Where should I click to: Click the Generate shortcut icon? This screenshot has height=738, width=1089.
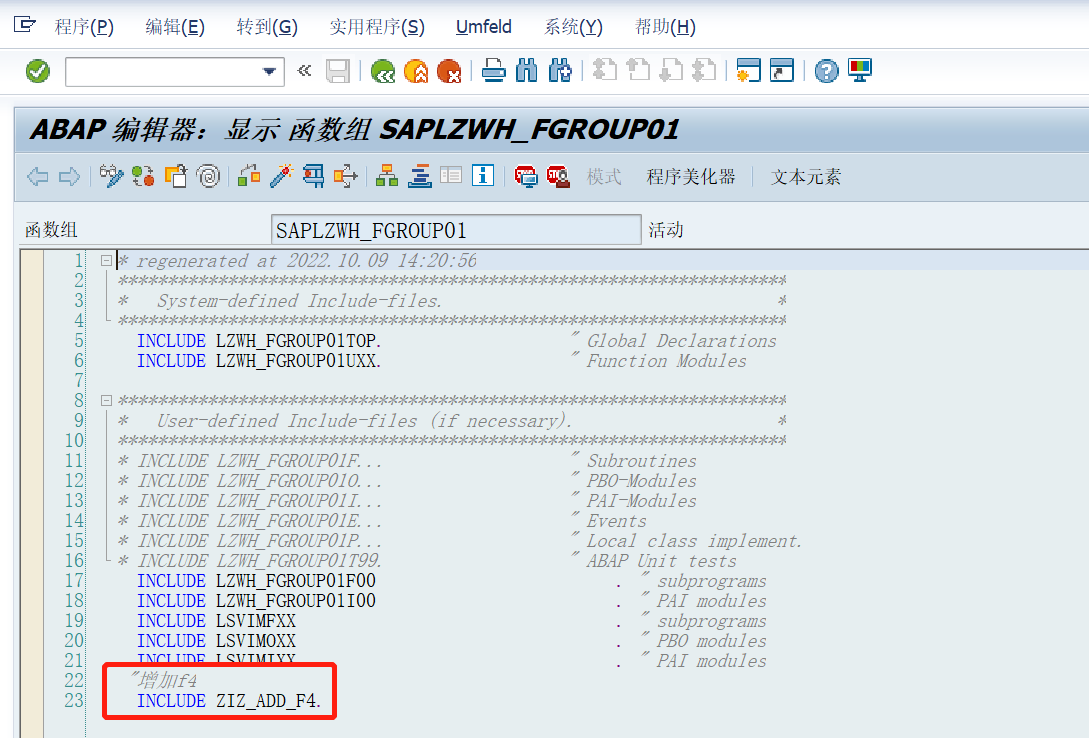[x=782, y=71]
